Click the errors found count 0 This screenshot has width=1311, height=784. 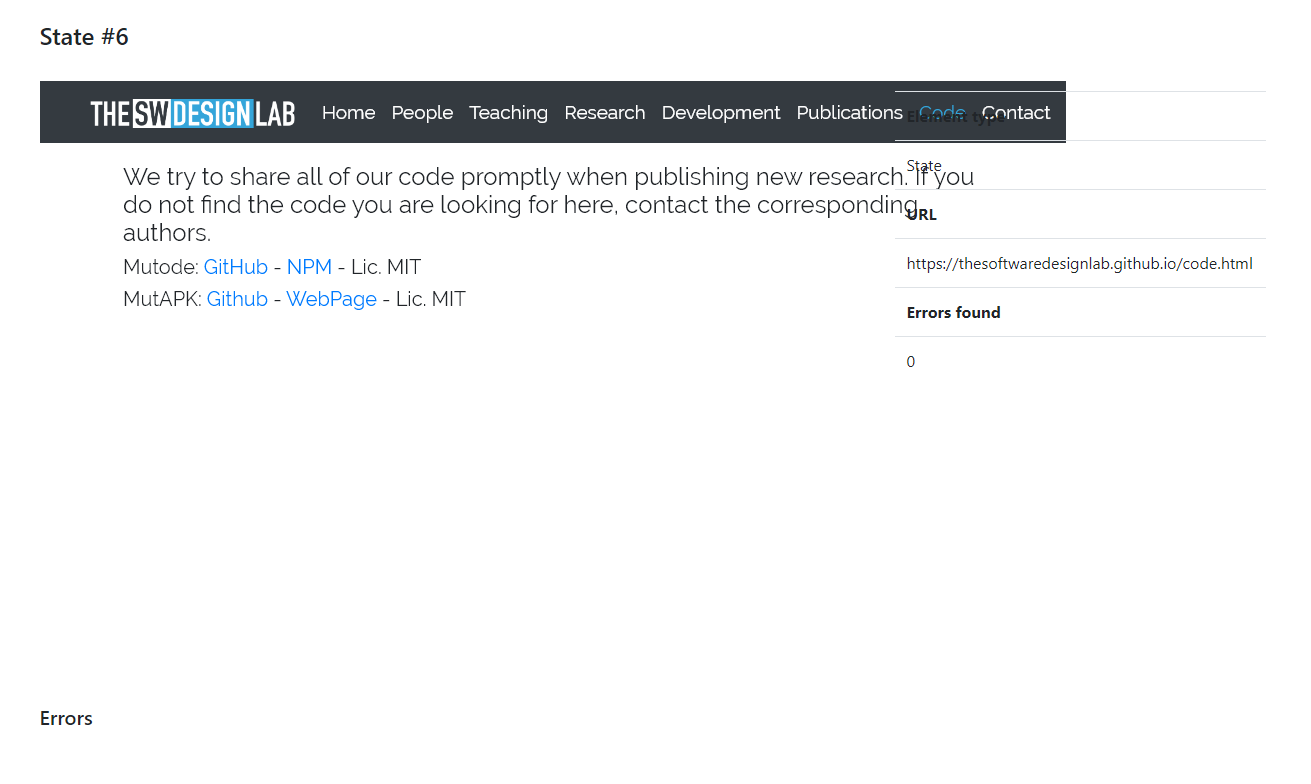(910, 362)
